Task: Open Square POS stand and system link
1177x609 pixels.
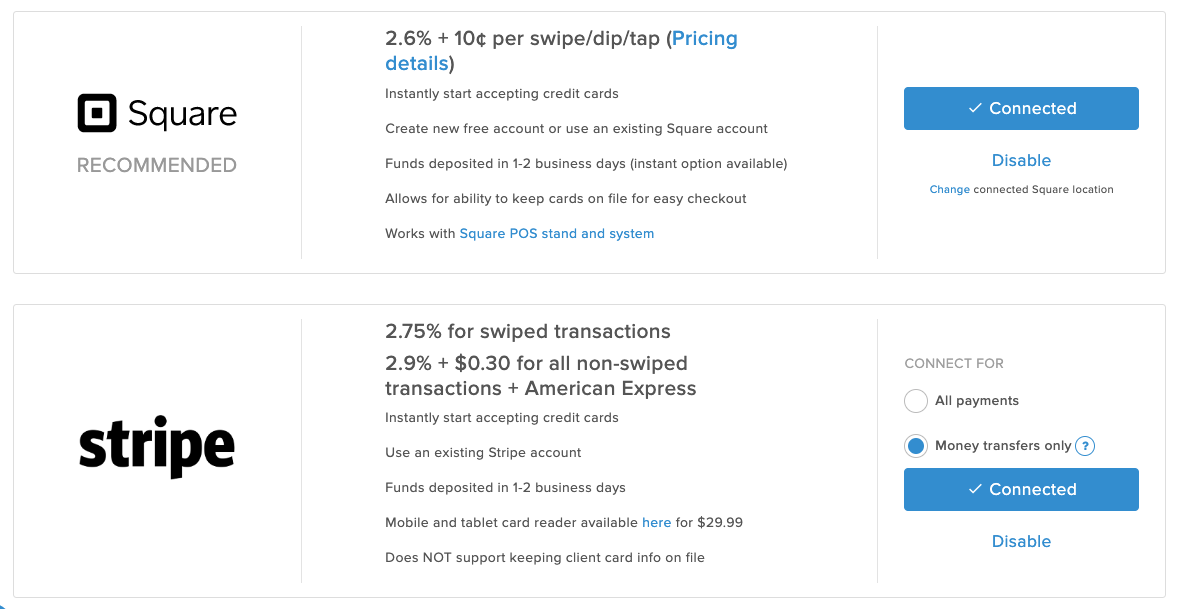Action: (556, 234)
